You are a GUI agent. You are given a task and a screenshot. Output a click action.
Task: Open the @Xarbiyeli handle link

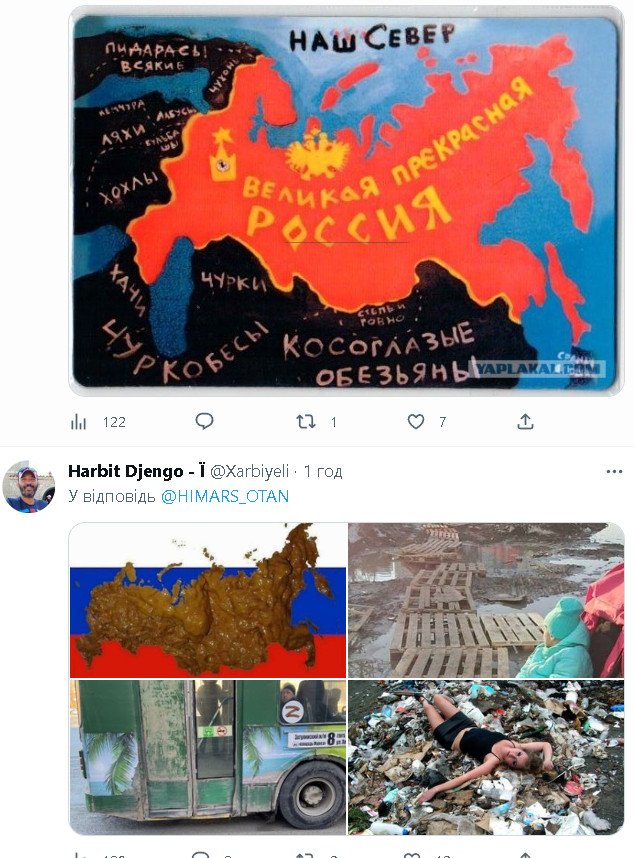(x=249, y=471)
